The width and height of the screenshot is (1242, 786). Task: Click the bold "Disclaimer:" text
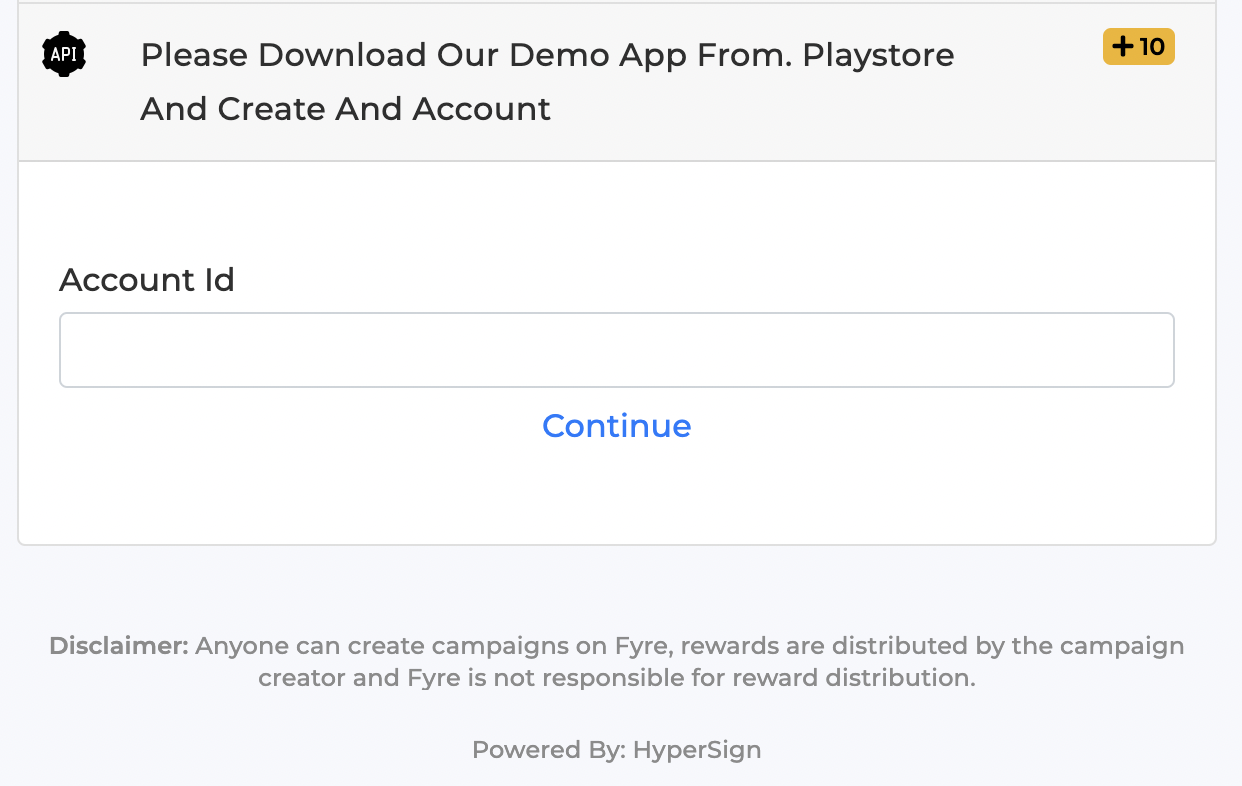pyautogui.click(x=119, y=646)
